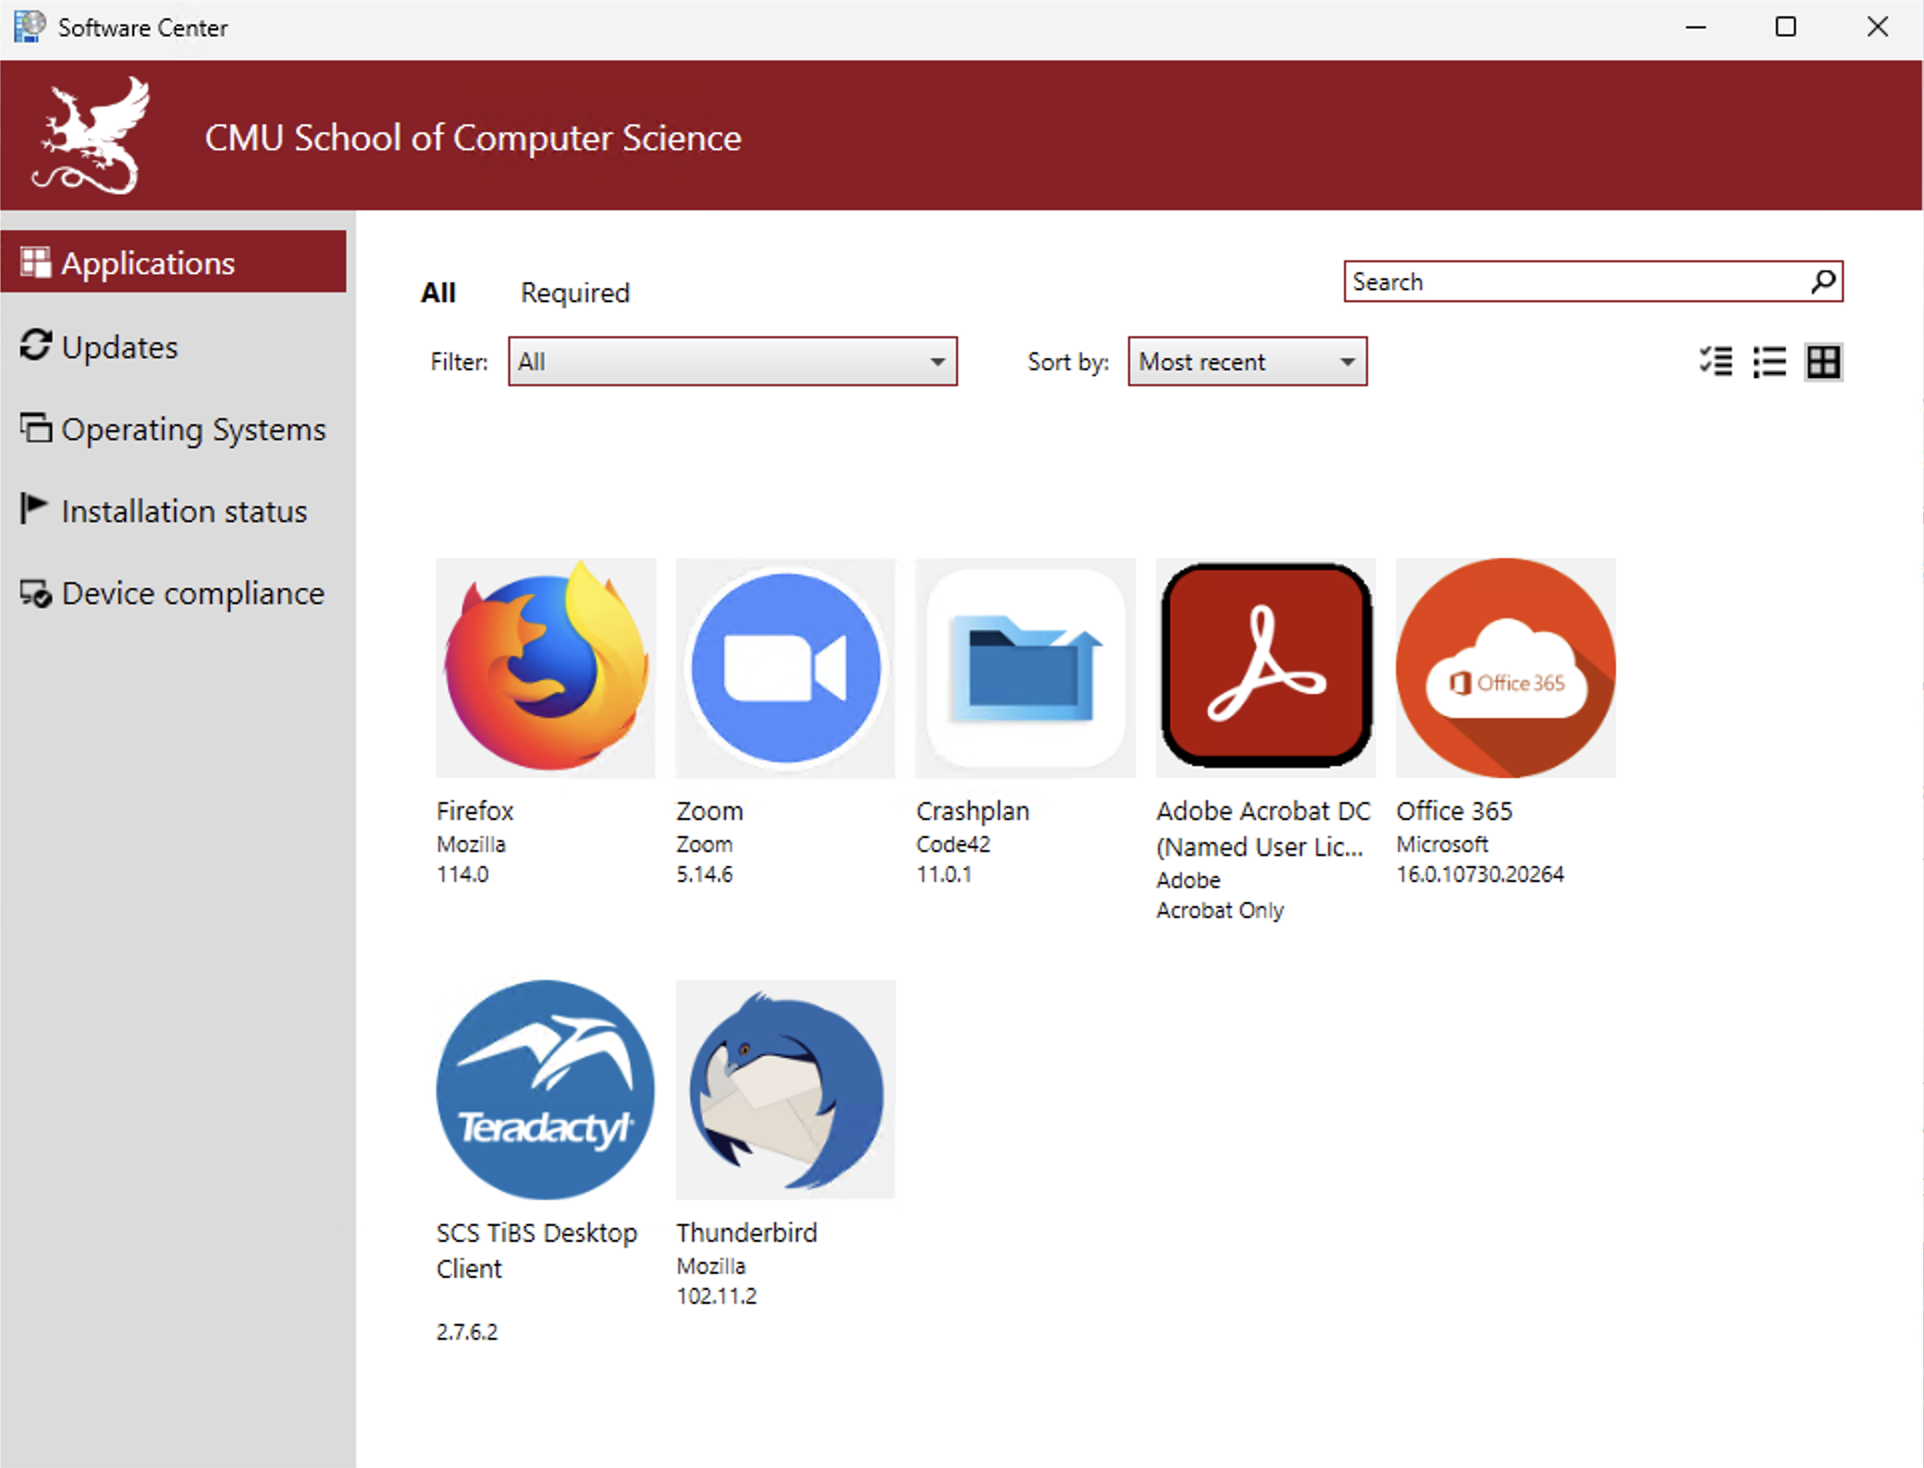Click the Crashplan name label
Viewport: 1924px width, 1468px height.
(x=973, y=811)
